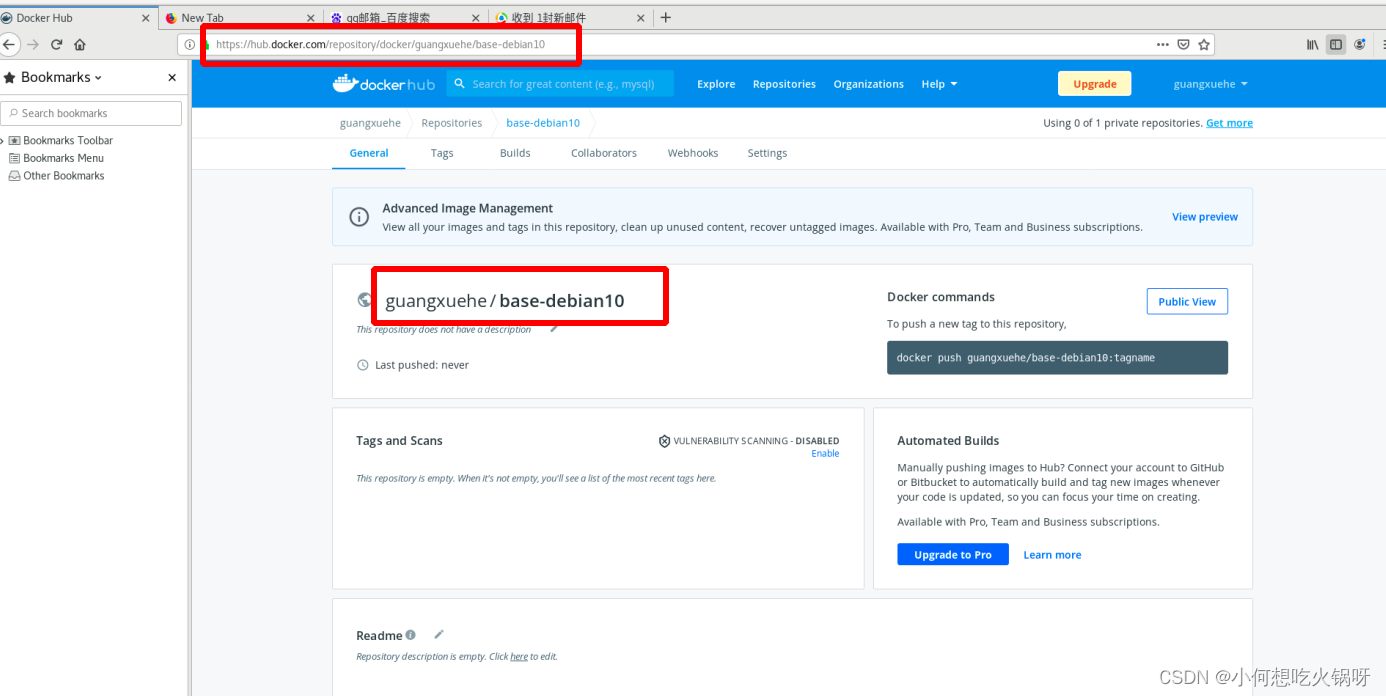Edit repository description pencil icon

(554, 329)
